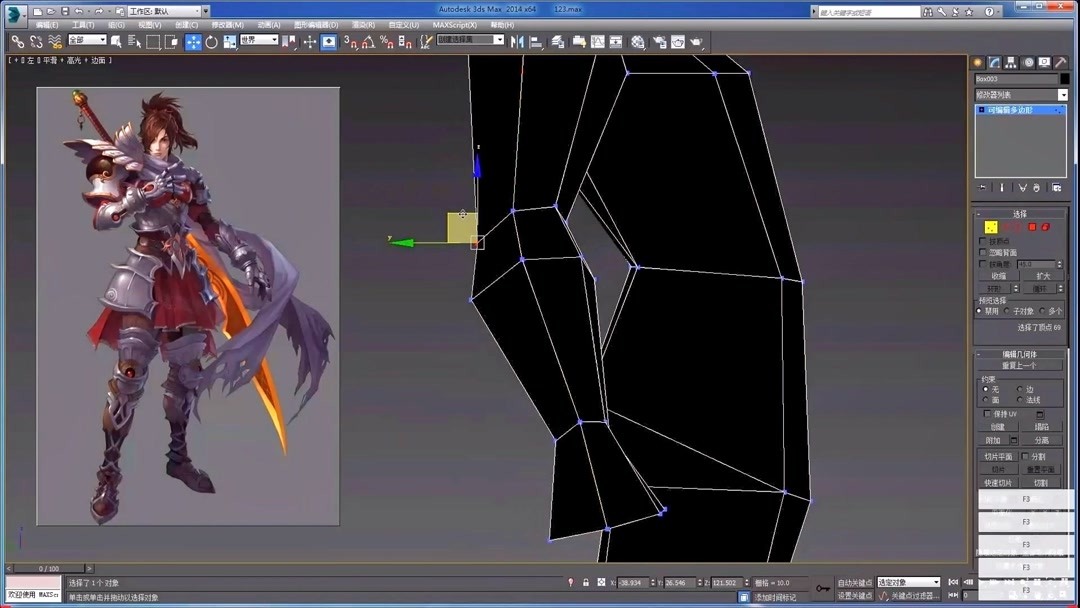Click the 附加 (Attach) button
The height and width of the screenshot is (608, 1080).
pyautogui.click(x=993, y=439)
